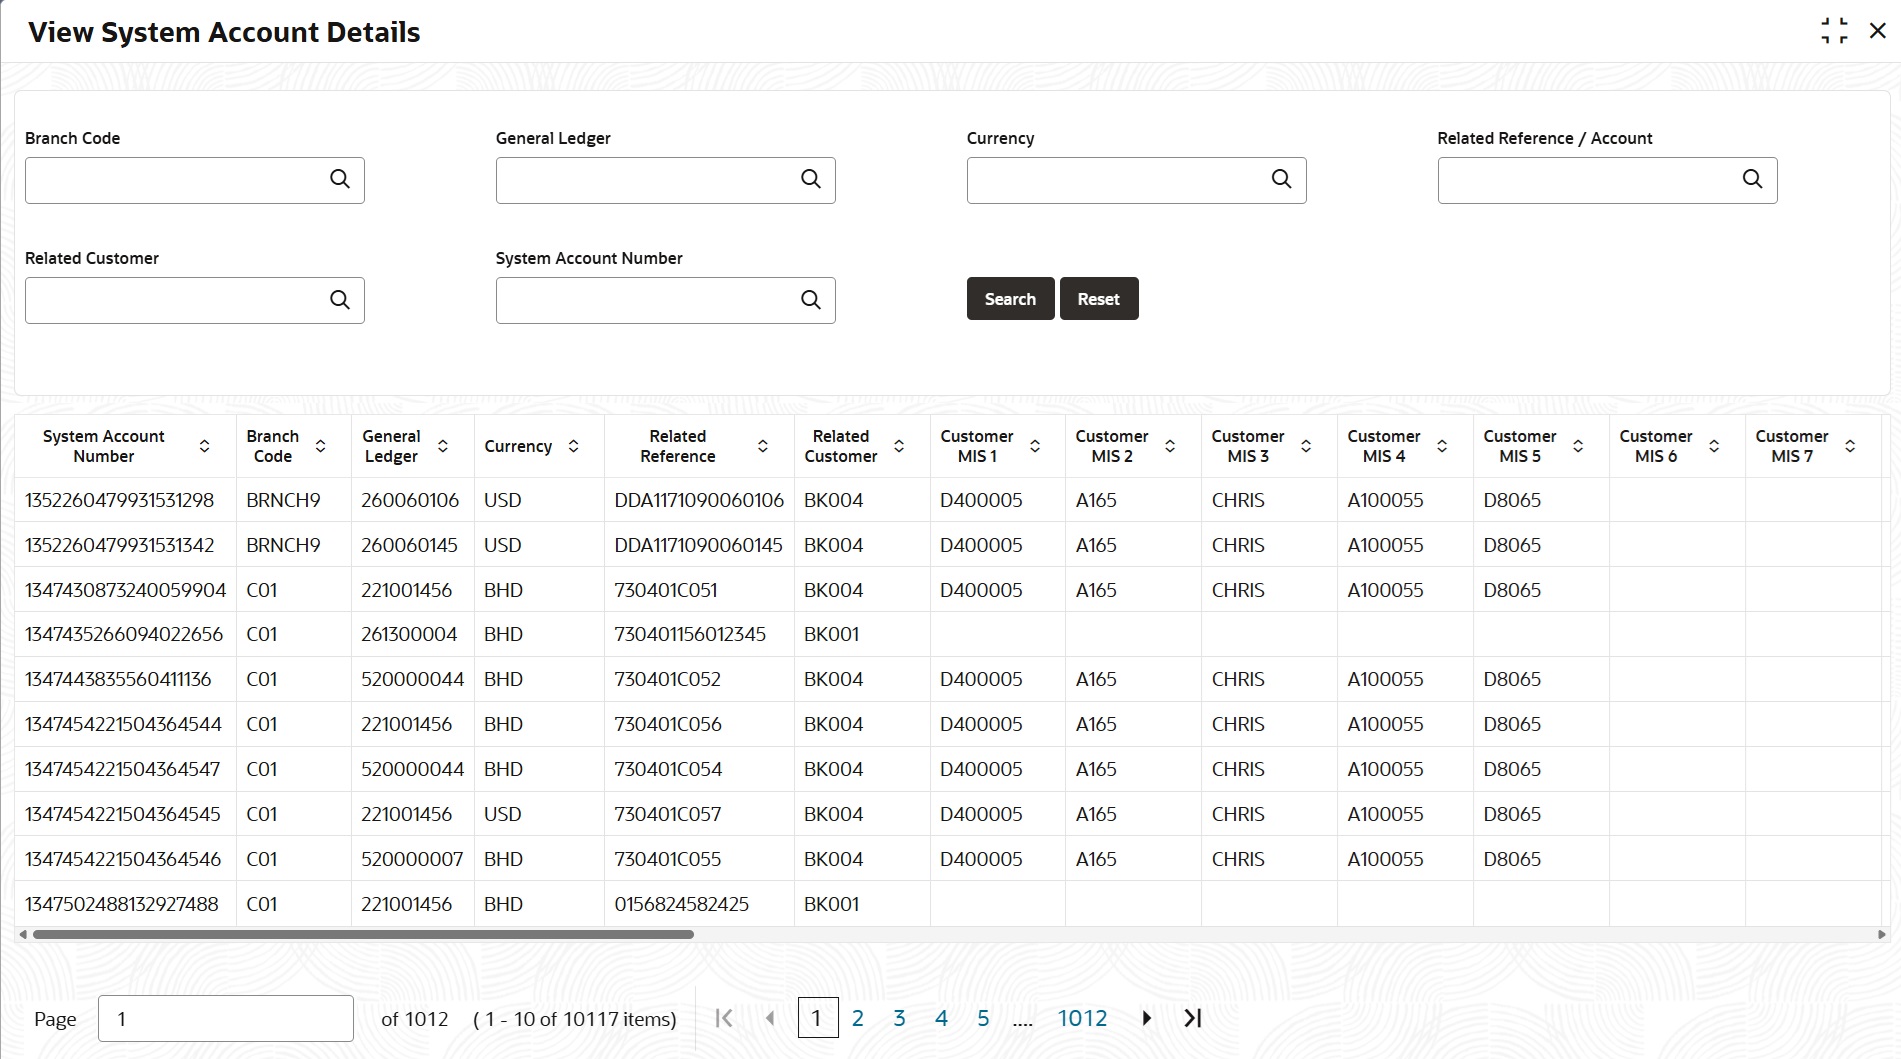Viewport: 1901px width, 1059px height.
Task: Sort the Branch Code column
Action: point(321,446)
